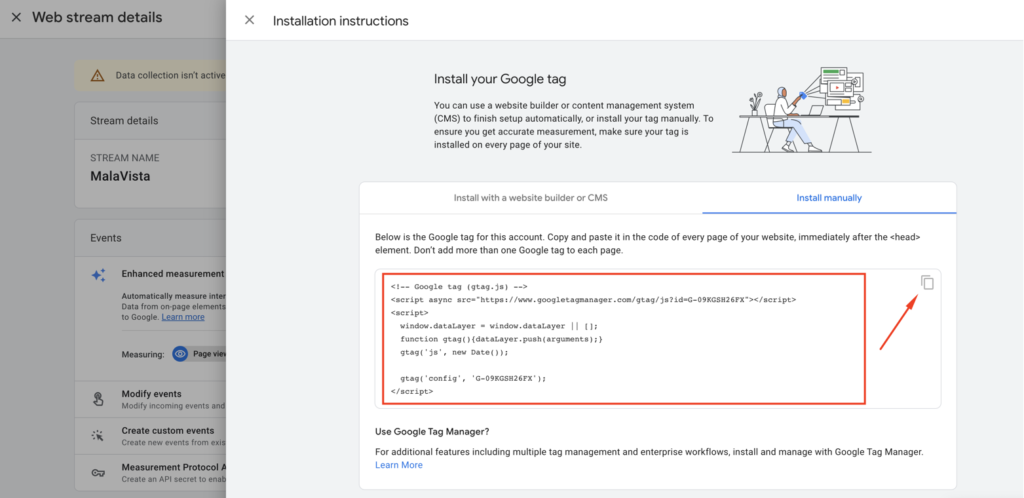Click the window.dataLayer code line
Viewport: 1024px width, 498px height.
coord(499,326)
